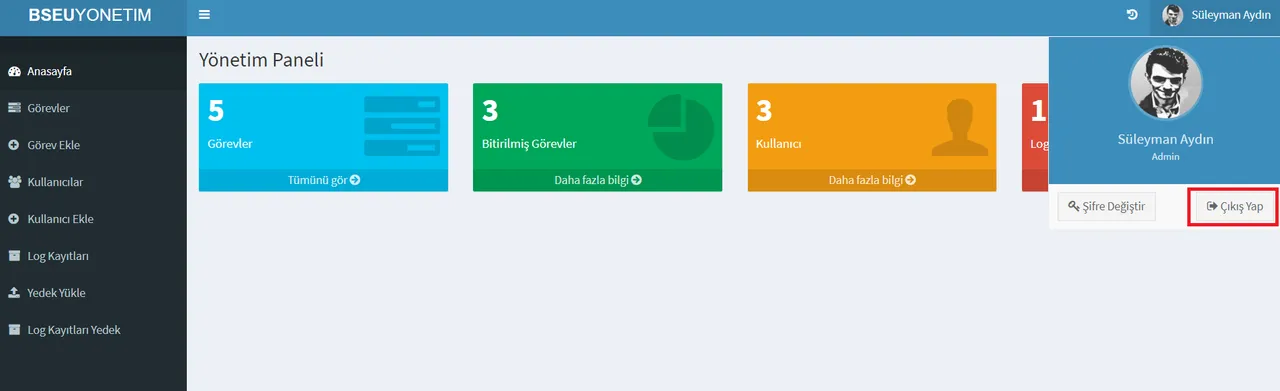
Task: Click the dashboard icon beside Anasayfa
Action: 14,72
